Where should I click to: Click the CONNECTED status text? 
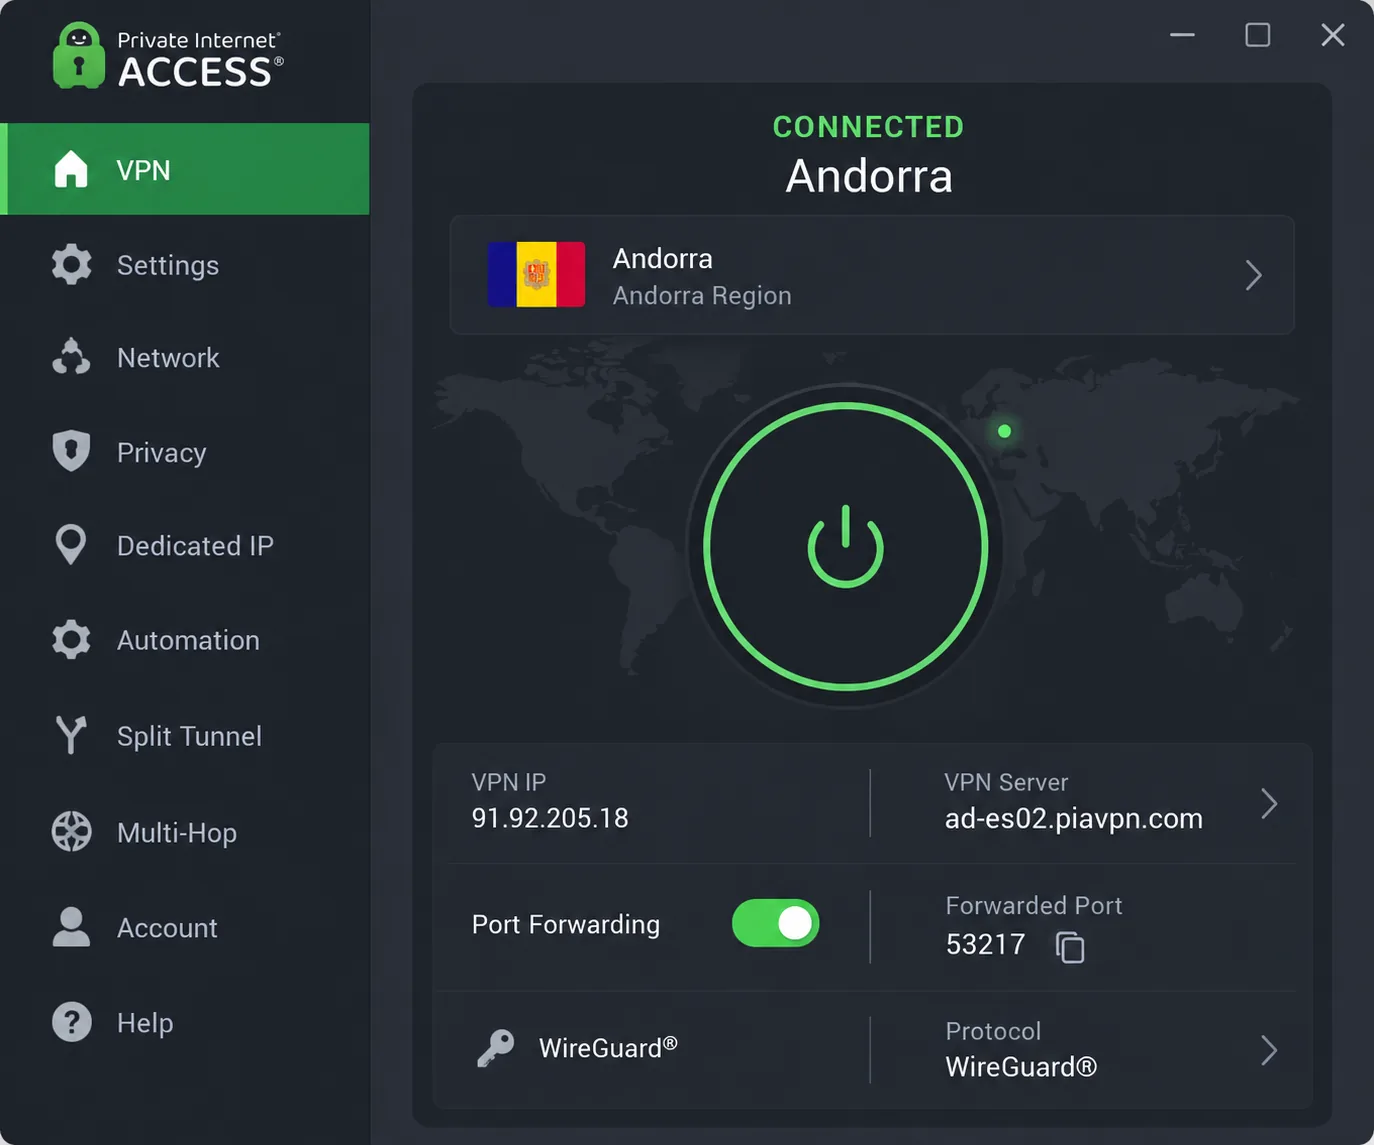[x=868, y=127]
